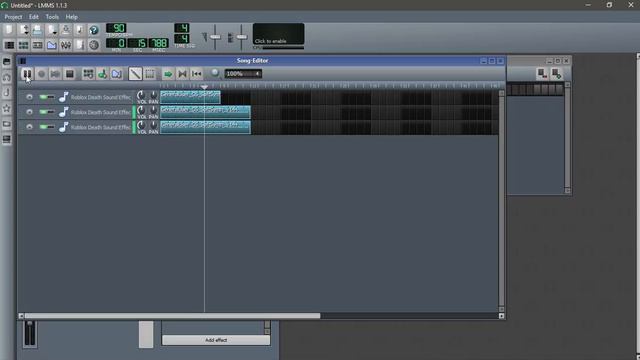The image size is (640, 360).
Task: Add a sample track
Action: pyautogui.click(x=102, y=74)
